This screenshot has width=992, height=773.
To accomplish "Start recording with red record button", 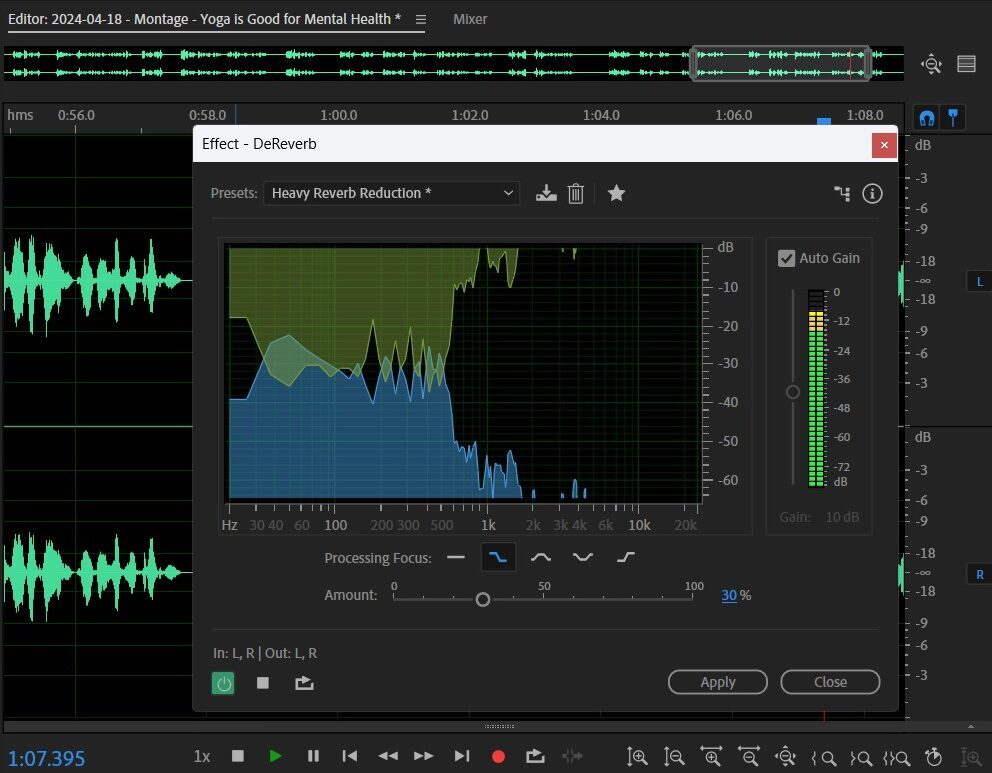I will pos(499,757).
